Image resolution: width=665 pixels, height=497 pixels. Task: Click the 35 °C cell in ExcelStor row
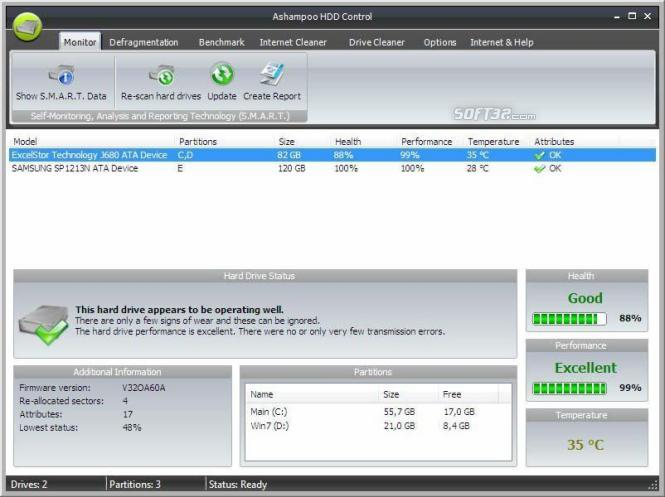478,155
